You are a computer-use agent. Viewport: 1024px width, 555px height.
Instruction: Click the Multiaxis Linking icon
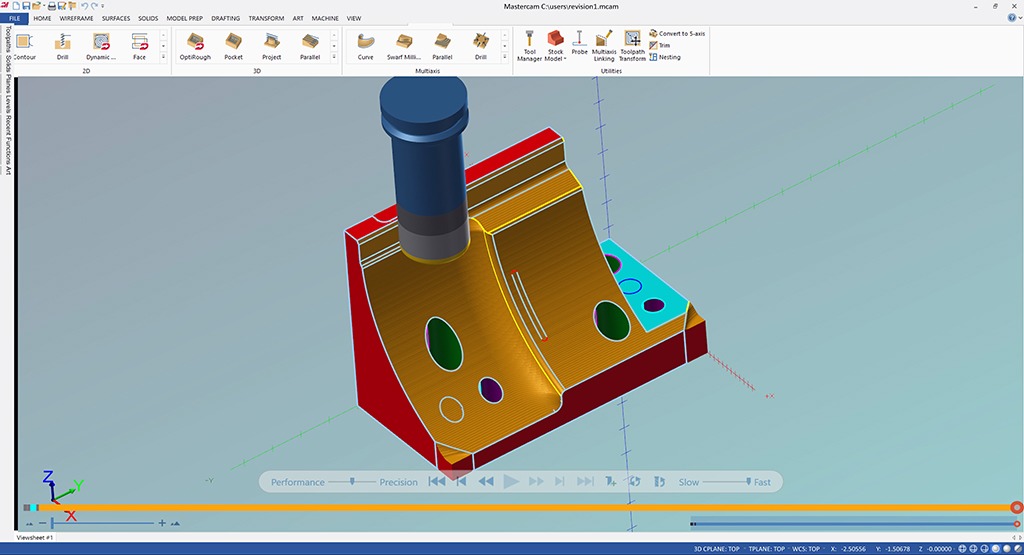(604, 44)
